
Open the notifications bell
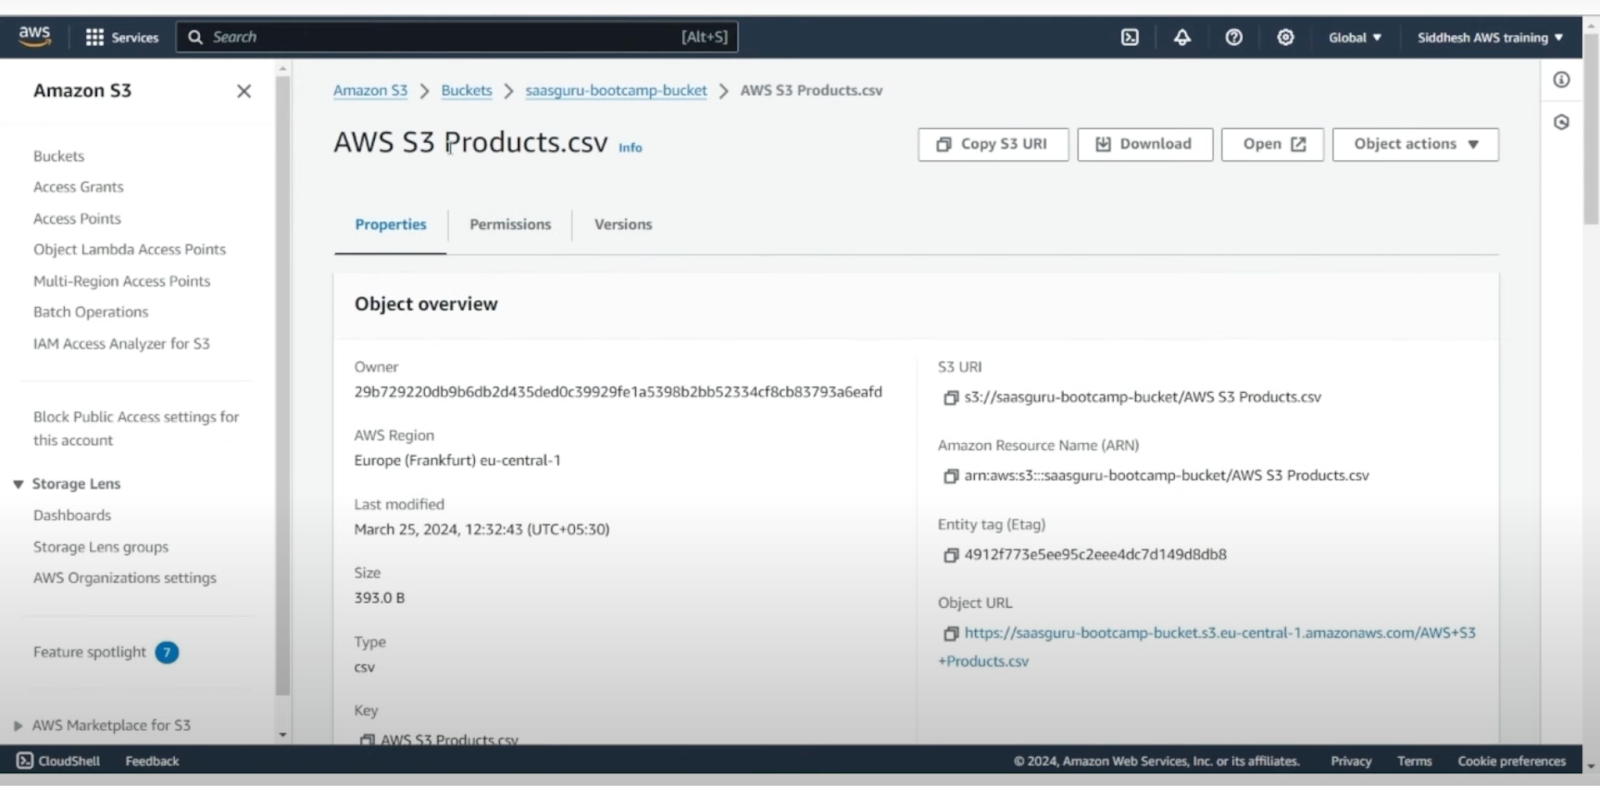(x=1182, y=37)
